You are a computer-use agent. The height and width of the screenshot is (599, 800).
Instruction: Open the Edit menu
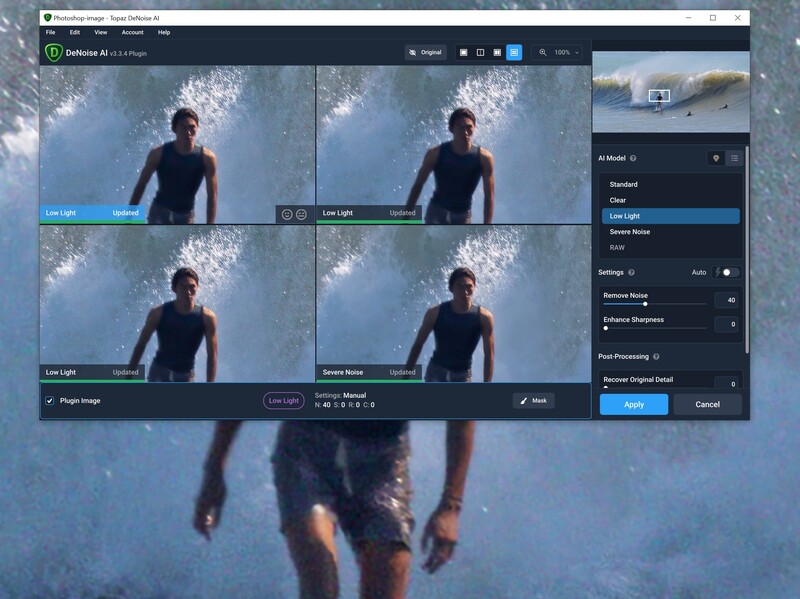[74, 32]
